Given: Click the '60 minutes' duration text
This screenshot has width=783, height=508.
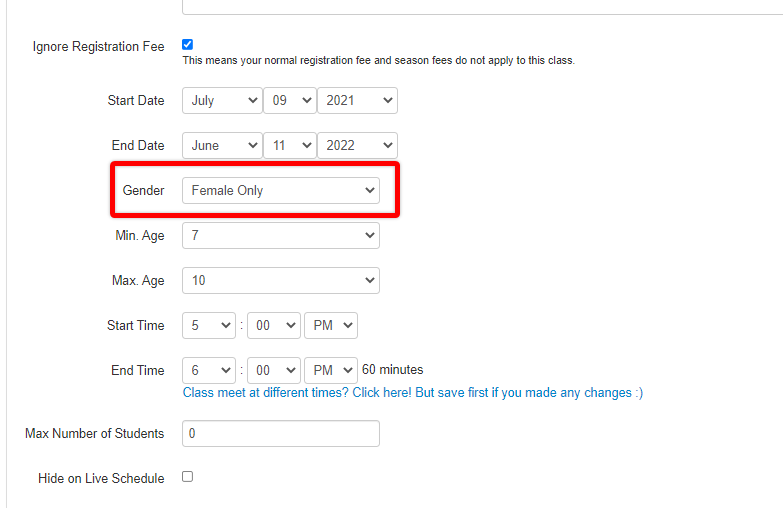Looking at the screenshot, I should click(x=392, y=370).
